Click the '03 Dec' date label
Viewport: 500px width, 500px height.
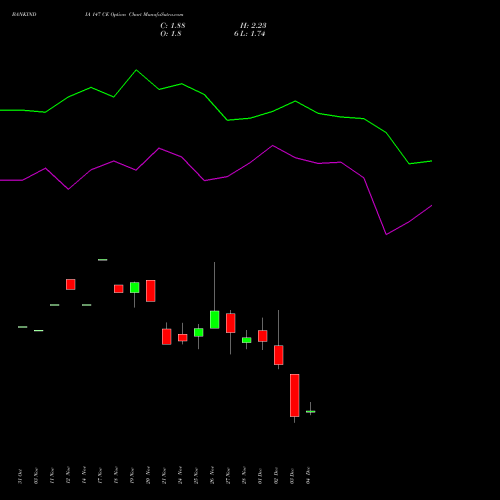pyautogui.click(x=292, y=476)
